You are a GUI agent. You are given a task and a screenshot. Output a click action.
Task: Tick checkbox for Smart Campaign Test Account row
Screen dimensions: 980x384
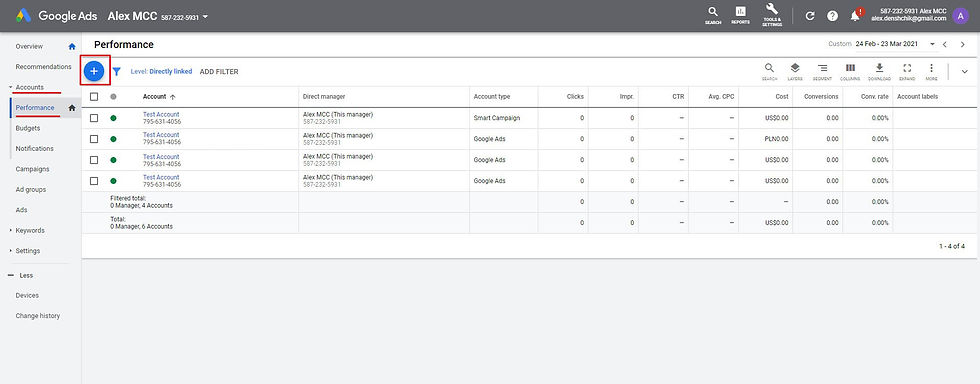(94, 118)
